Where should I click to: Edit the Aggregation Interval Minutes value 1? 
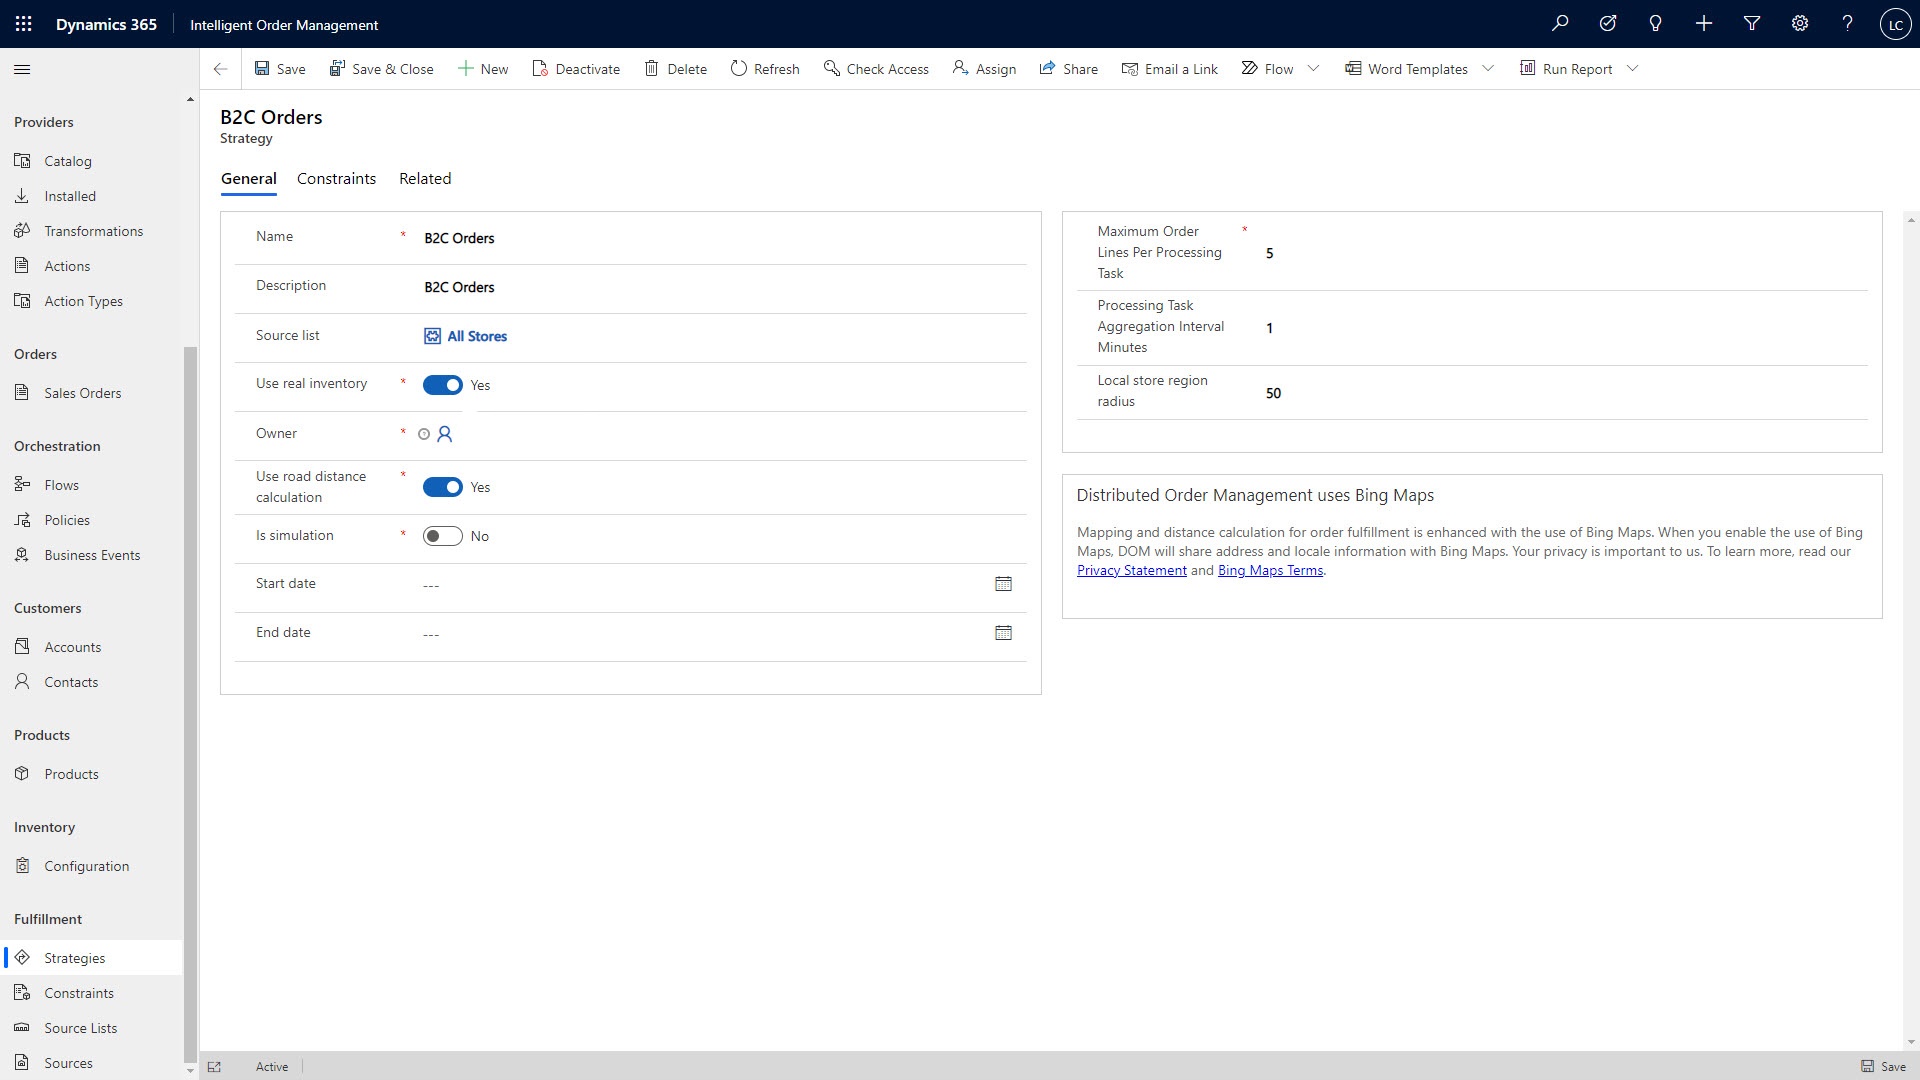1561,328
